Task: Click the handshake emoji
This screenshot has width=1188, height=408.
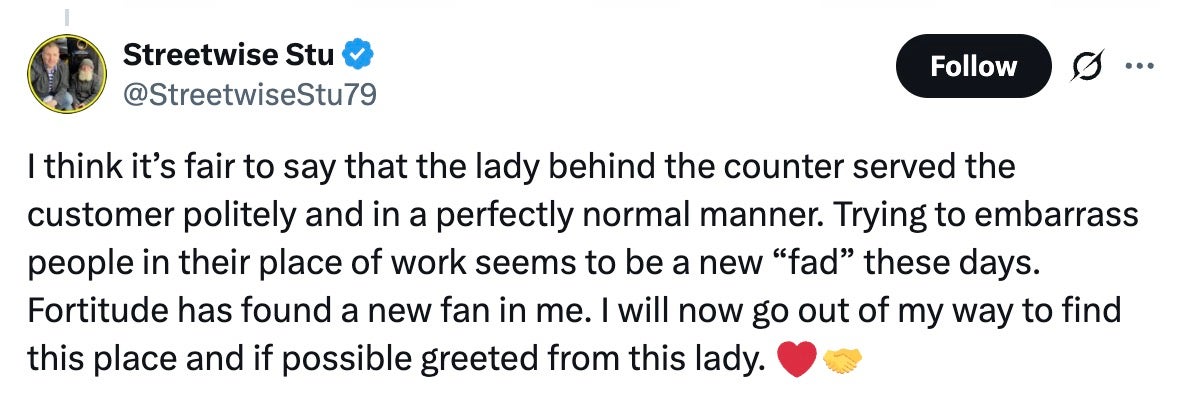Action: pos(842,360)
